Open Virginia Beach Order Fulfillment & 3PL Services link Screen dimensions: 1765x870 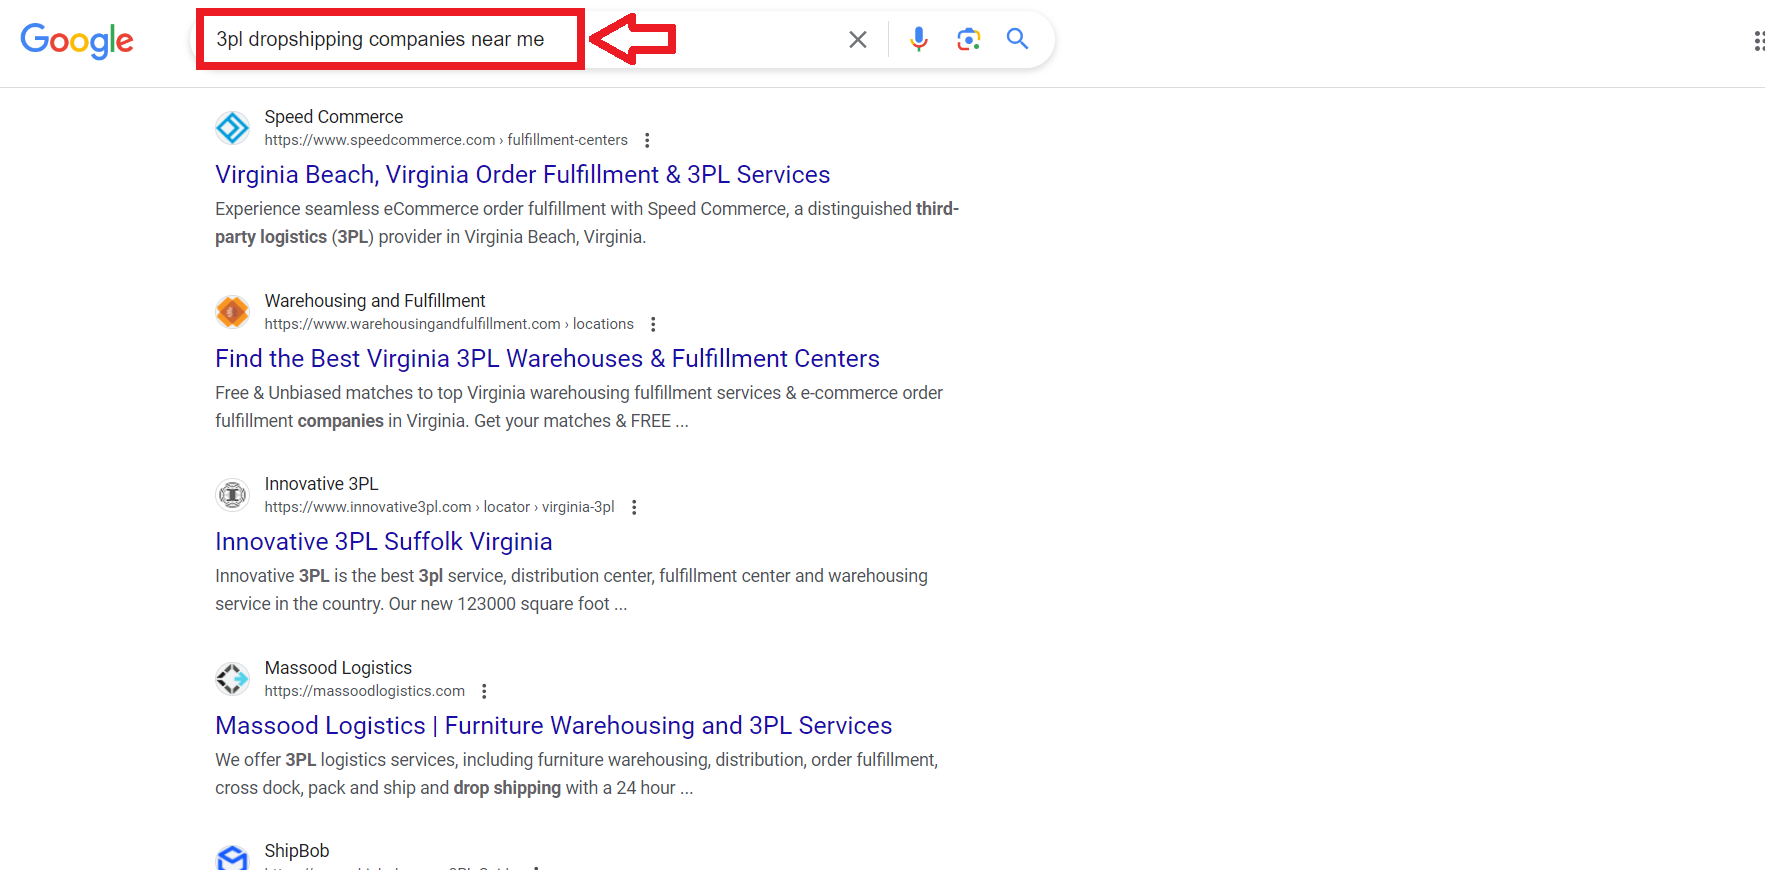pos(522,174)
